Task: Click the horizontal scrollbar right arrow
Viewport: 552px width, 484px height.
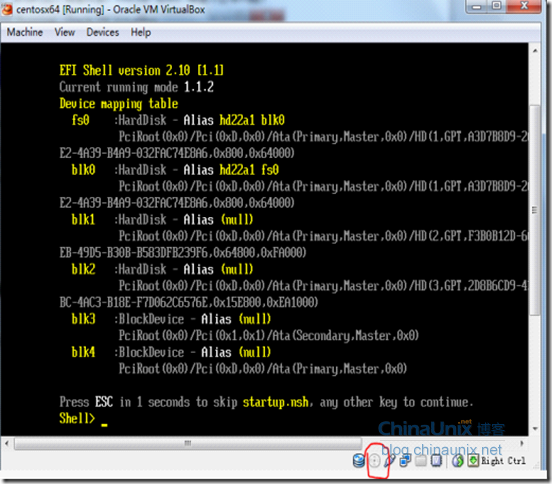Action: click(x=522, y=444)
